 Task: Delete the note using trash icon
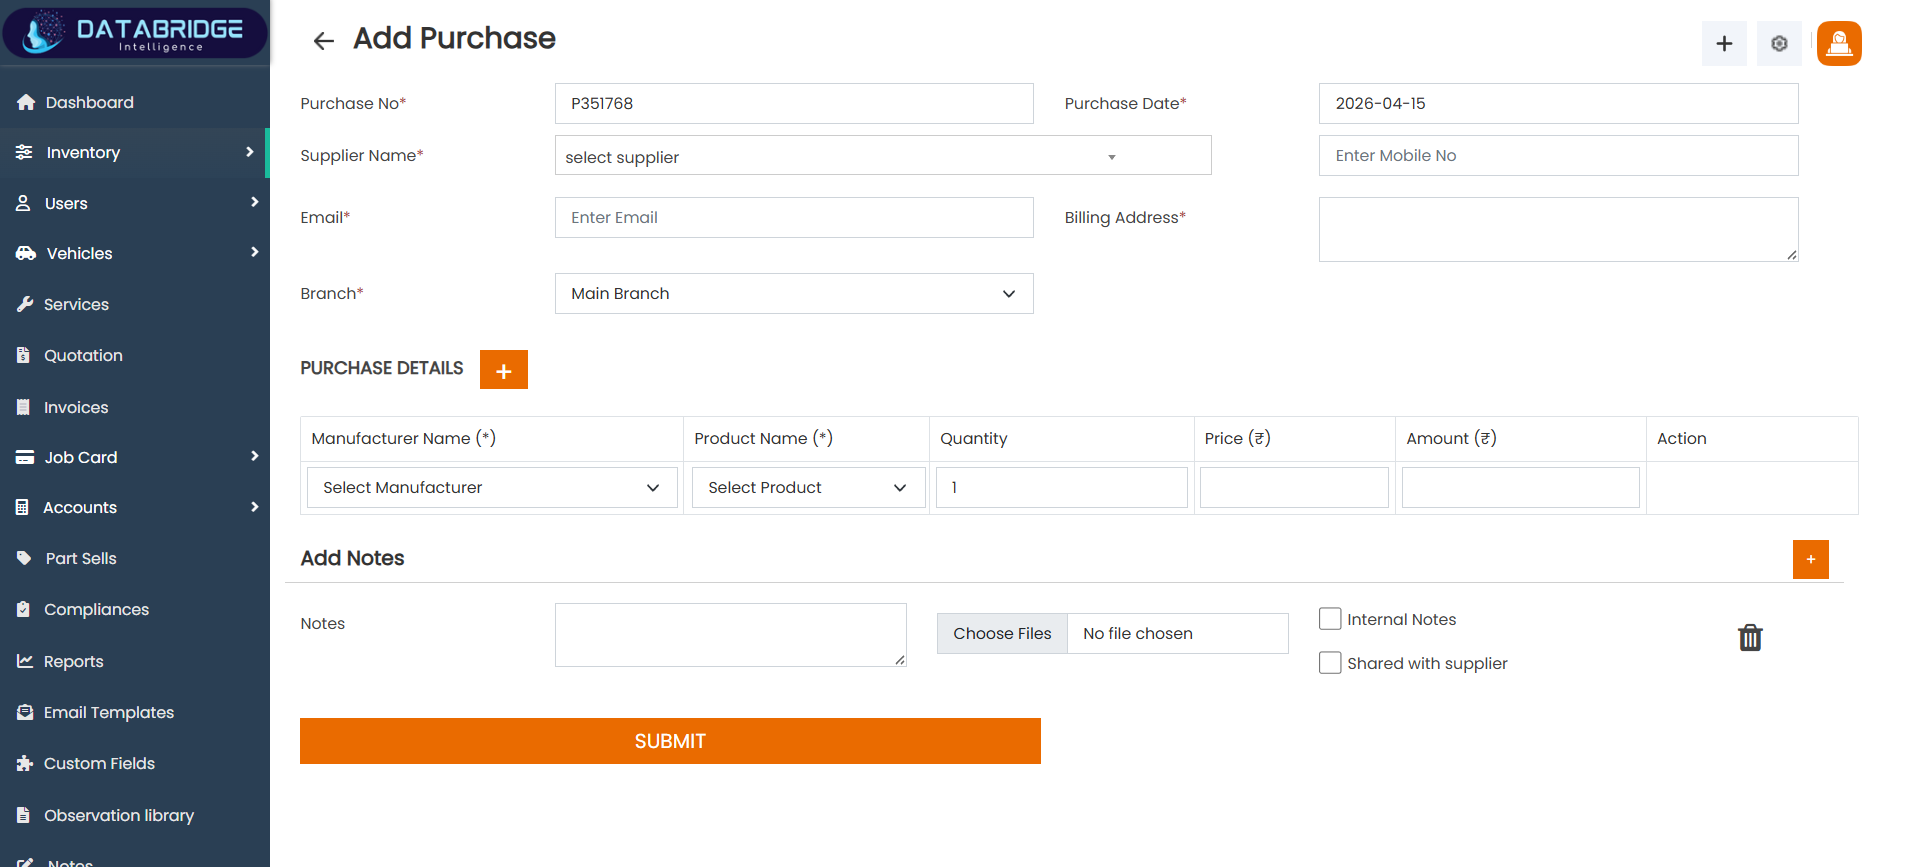pos(1750,638)
